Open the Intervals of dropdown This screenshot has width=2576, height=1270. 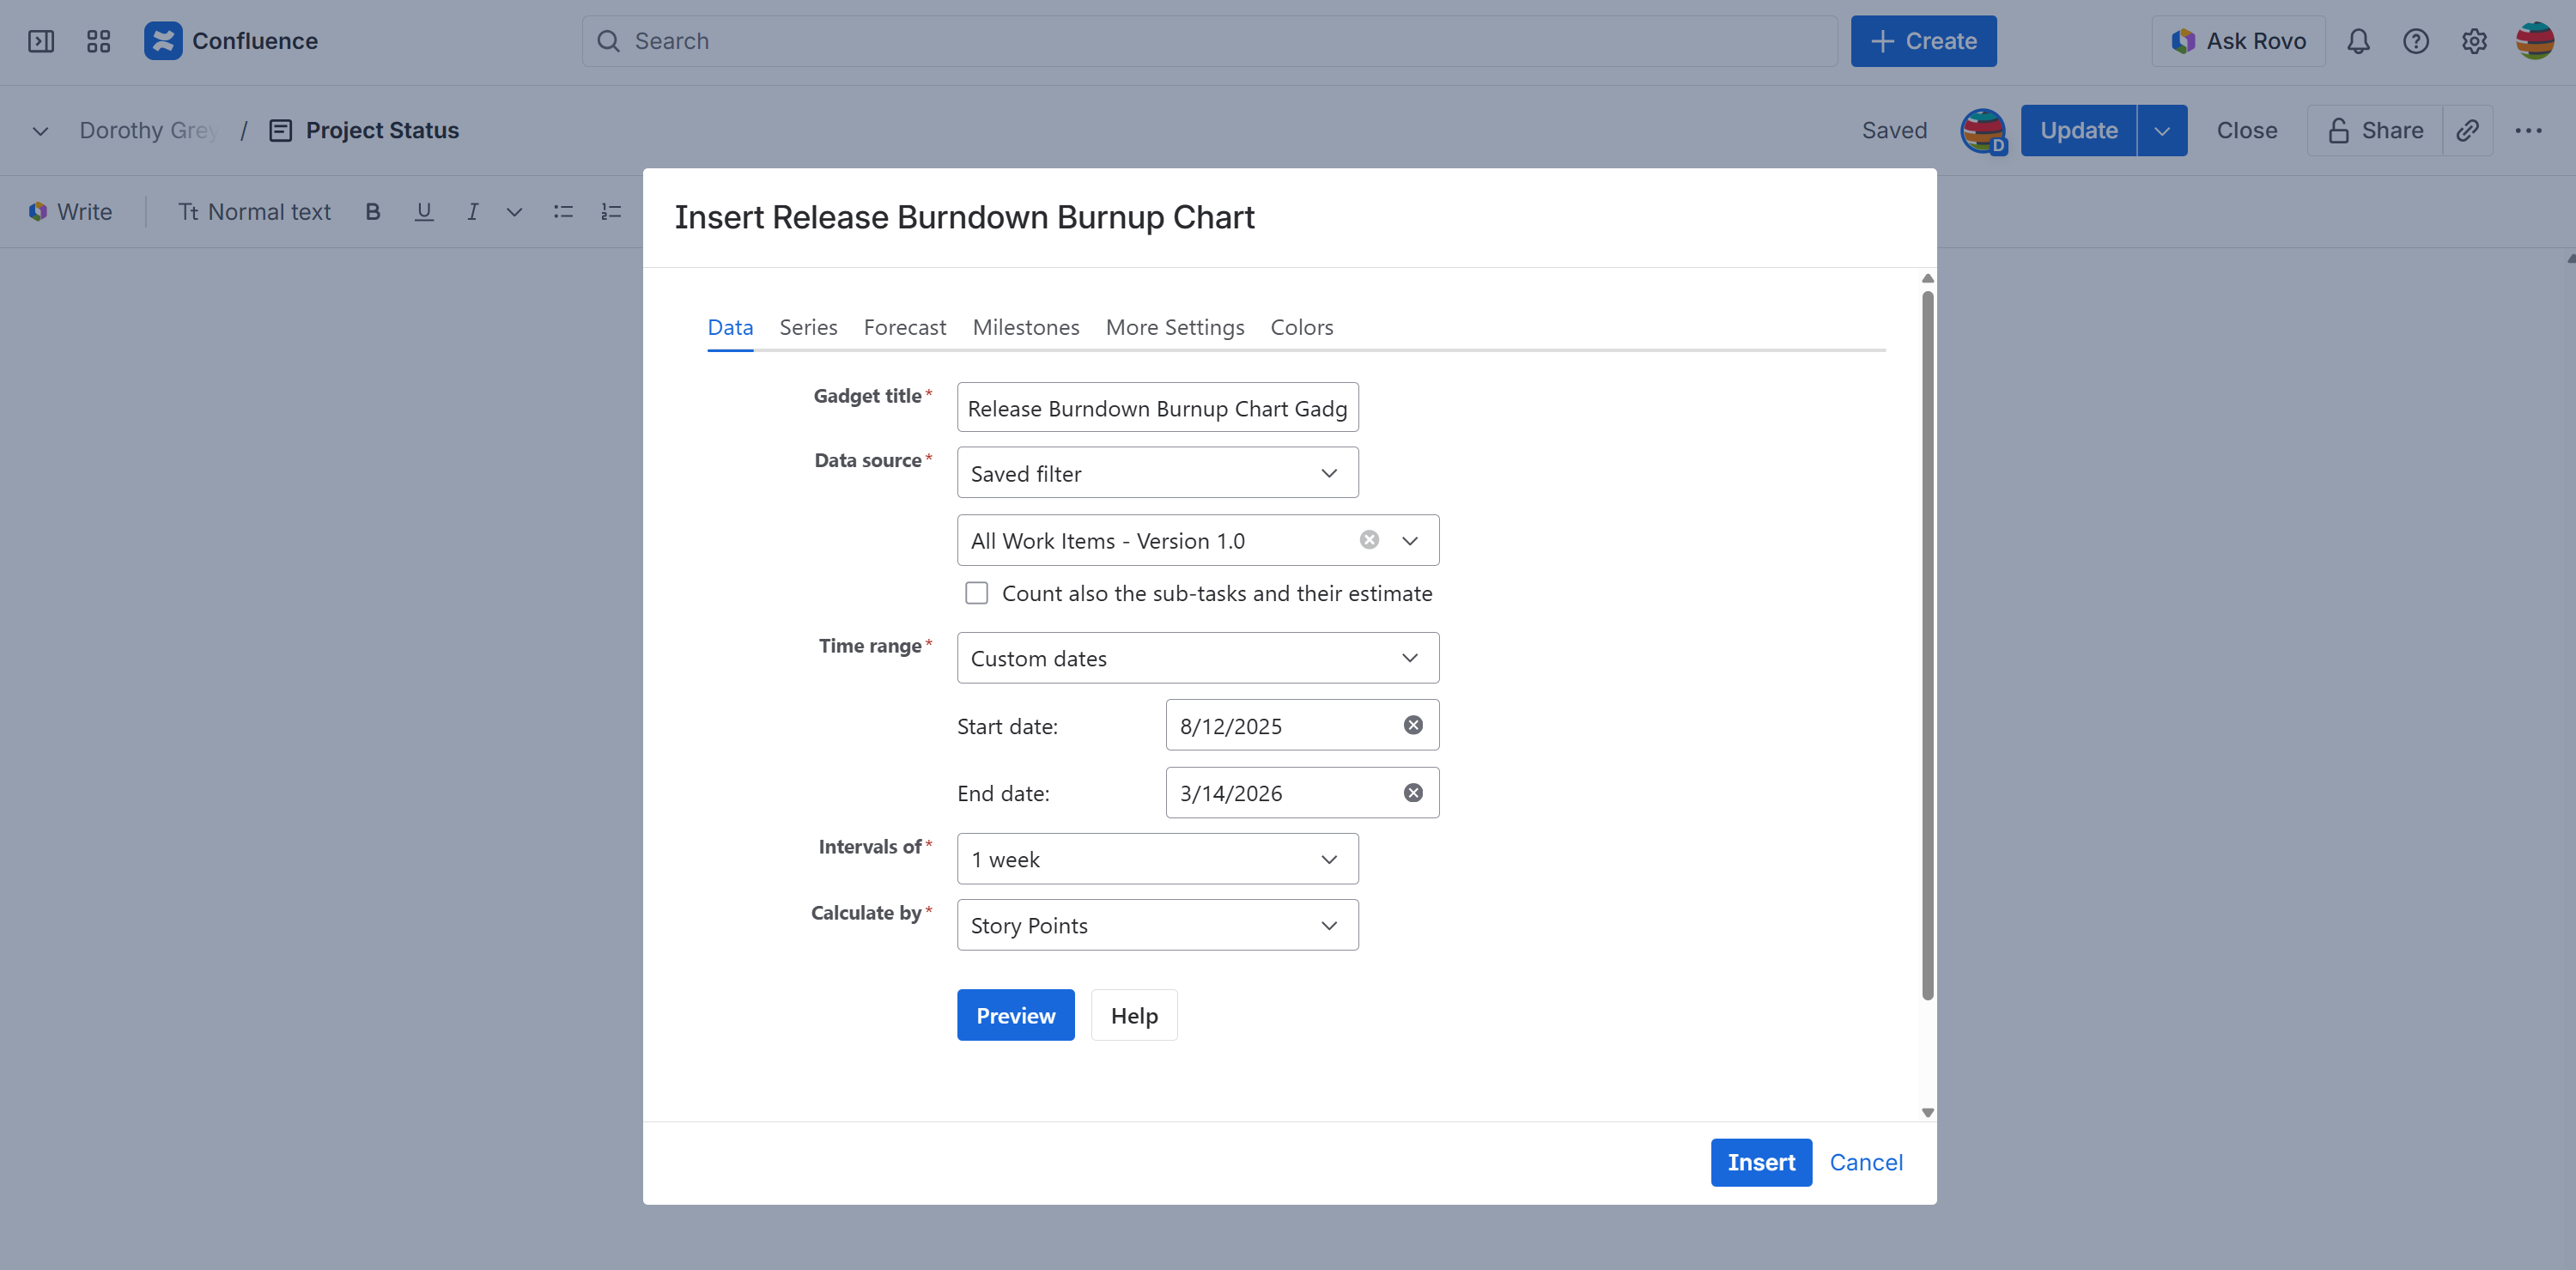click(1157, 859)
